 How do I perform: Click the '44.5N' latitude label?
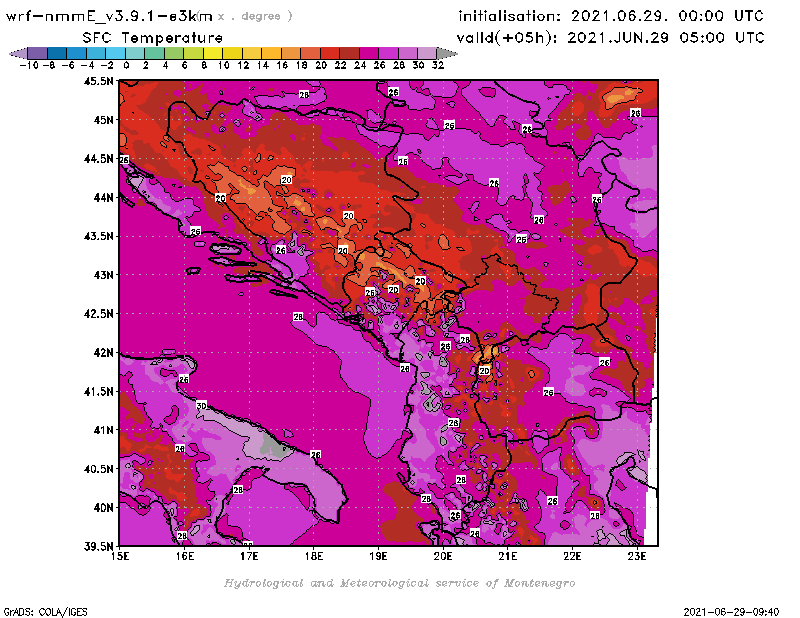tap(98, 158)
